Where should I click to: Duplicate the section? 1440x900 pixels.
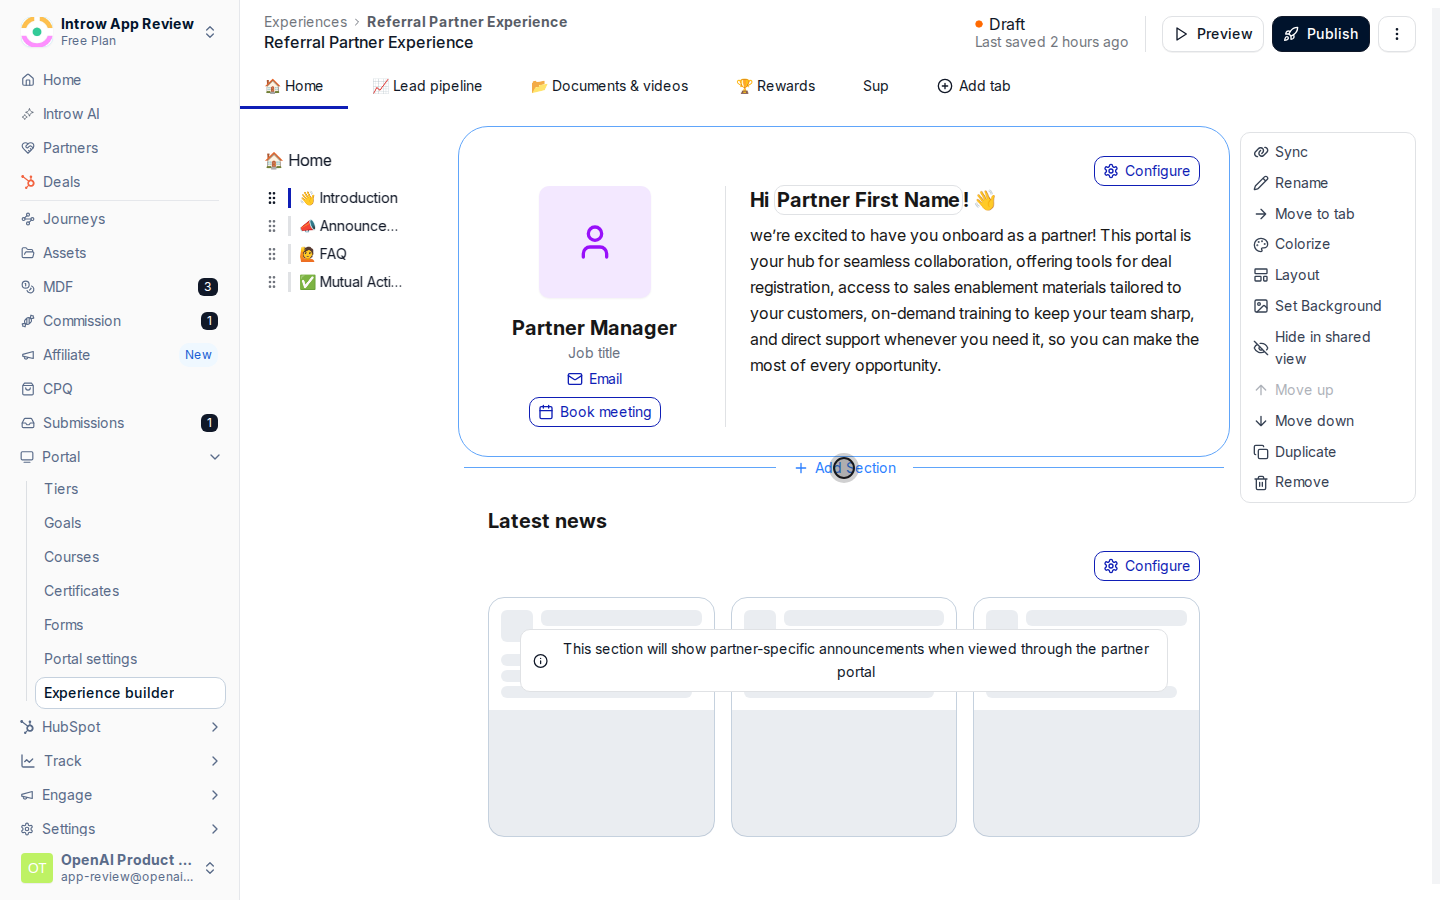pos(1295,452)
